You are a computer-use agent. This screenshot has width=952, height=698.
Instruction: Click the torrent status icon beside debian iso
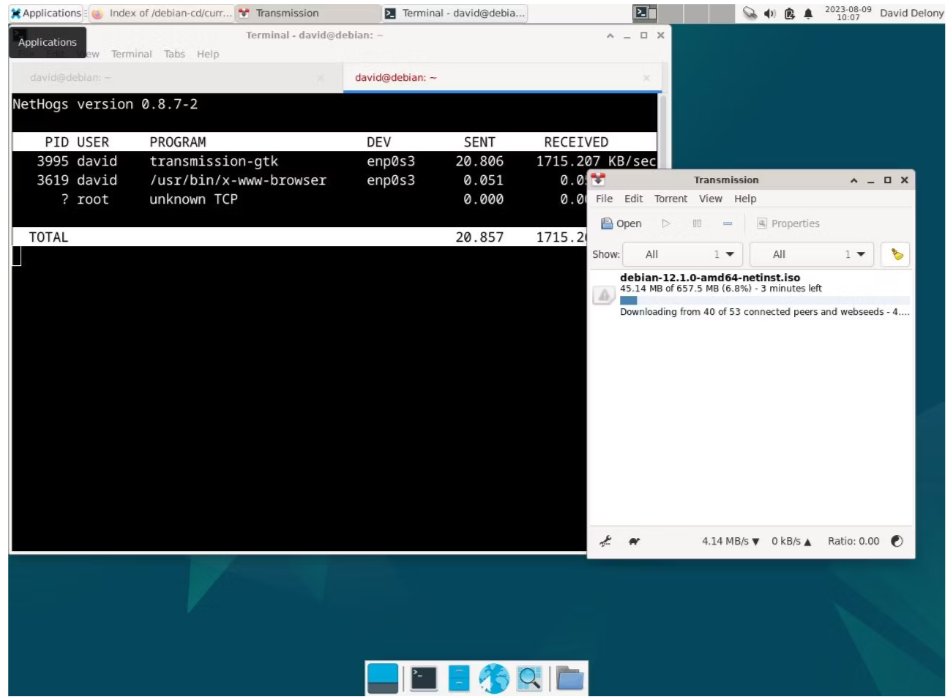coord(604,296)
